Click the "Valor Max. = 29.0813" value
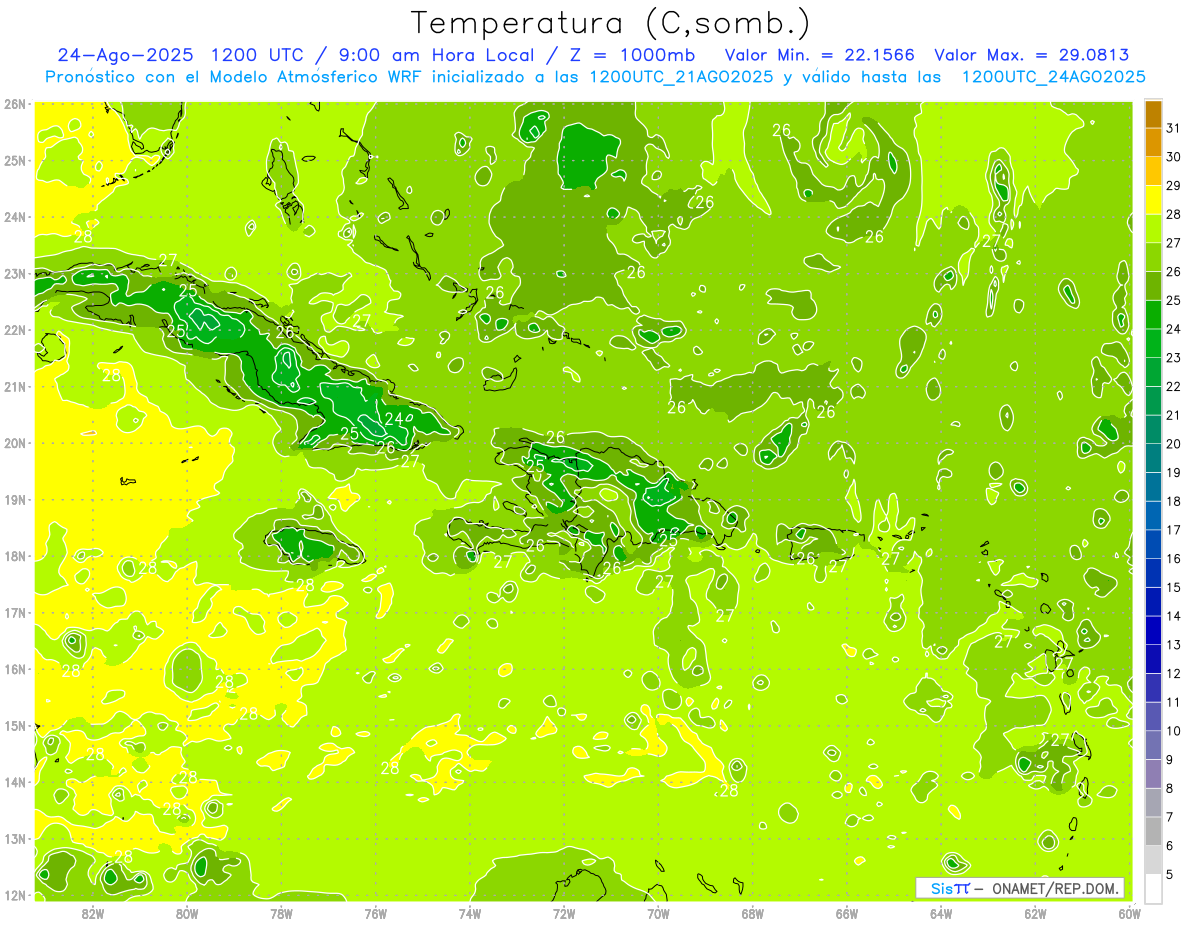Screen dimensions: 1200x927 point(1031,55)
